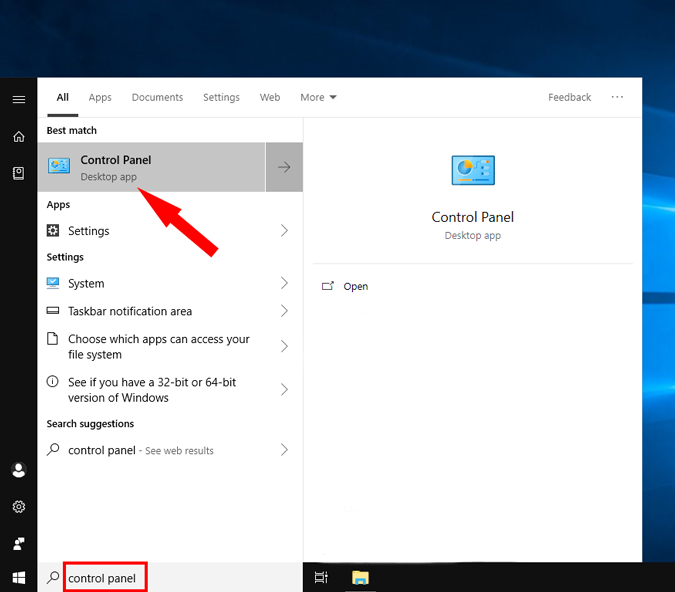Viewport: 675px width, 592px height.
Task: Open the hamburger menu in sidebar
Action: pyautogui.click(x=19, y=99)
